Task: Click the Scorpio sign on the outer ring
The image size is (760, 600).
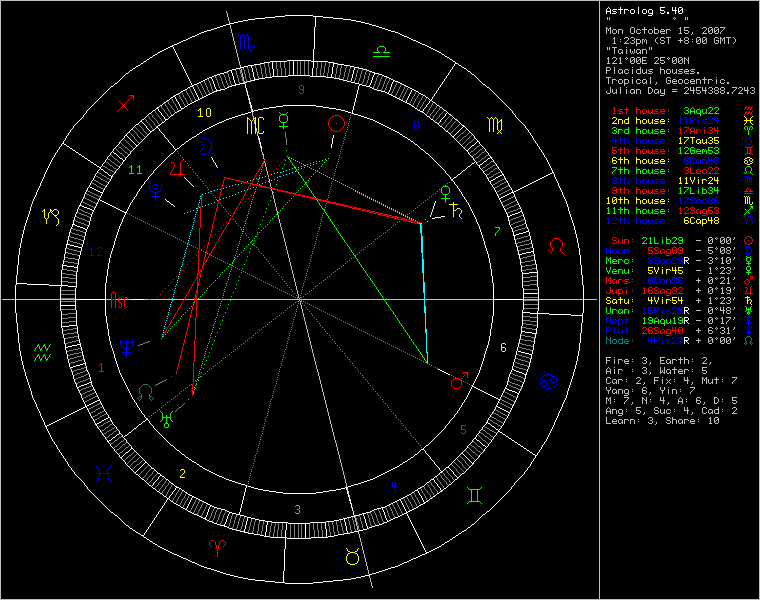Action: tap(245, 43)
